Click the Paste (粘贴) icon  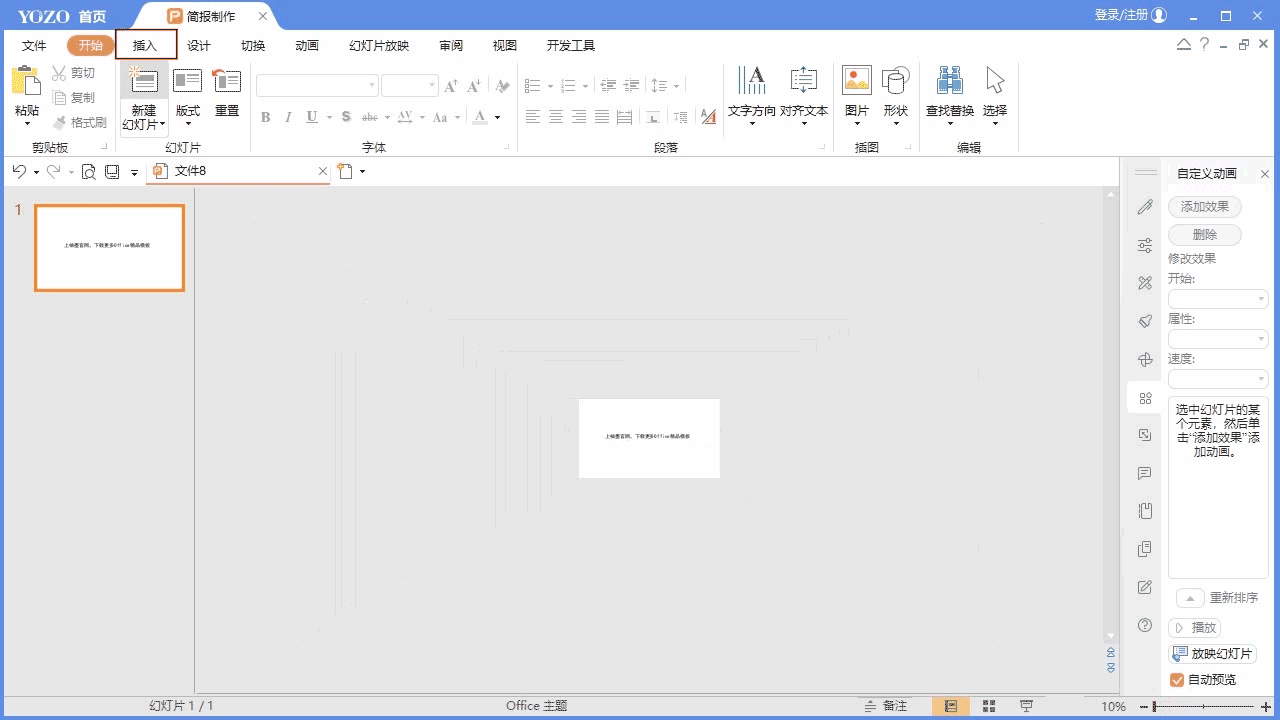(26, 84)
